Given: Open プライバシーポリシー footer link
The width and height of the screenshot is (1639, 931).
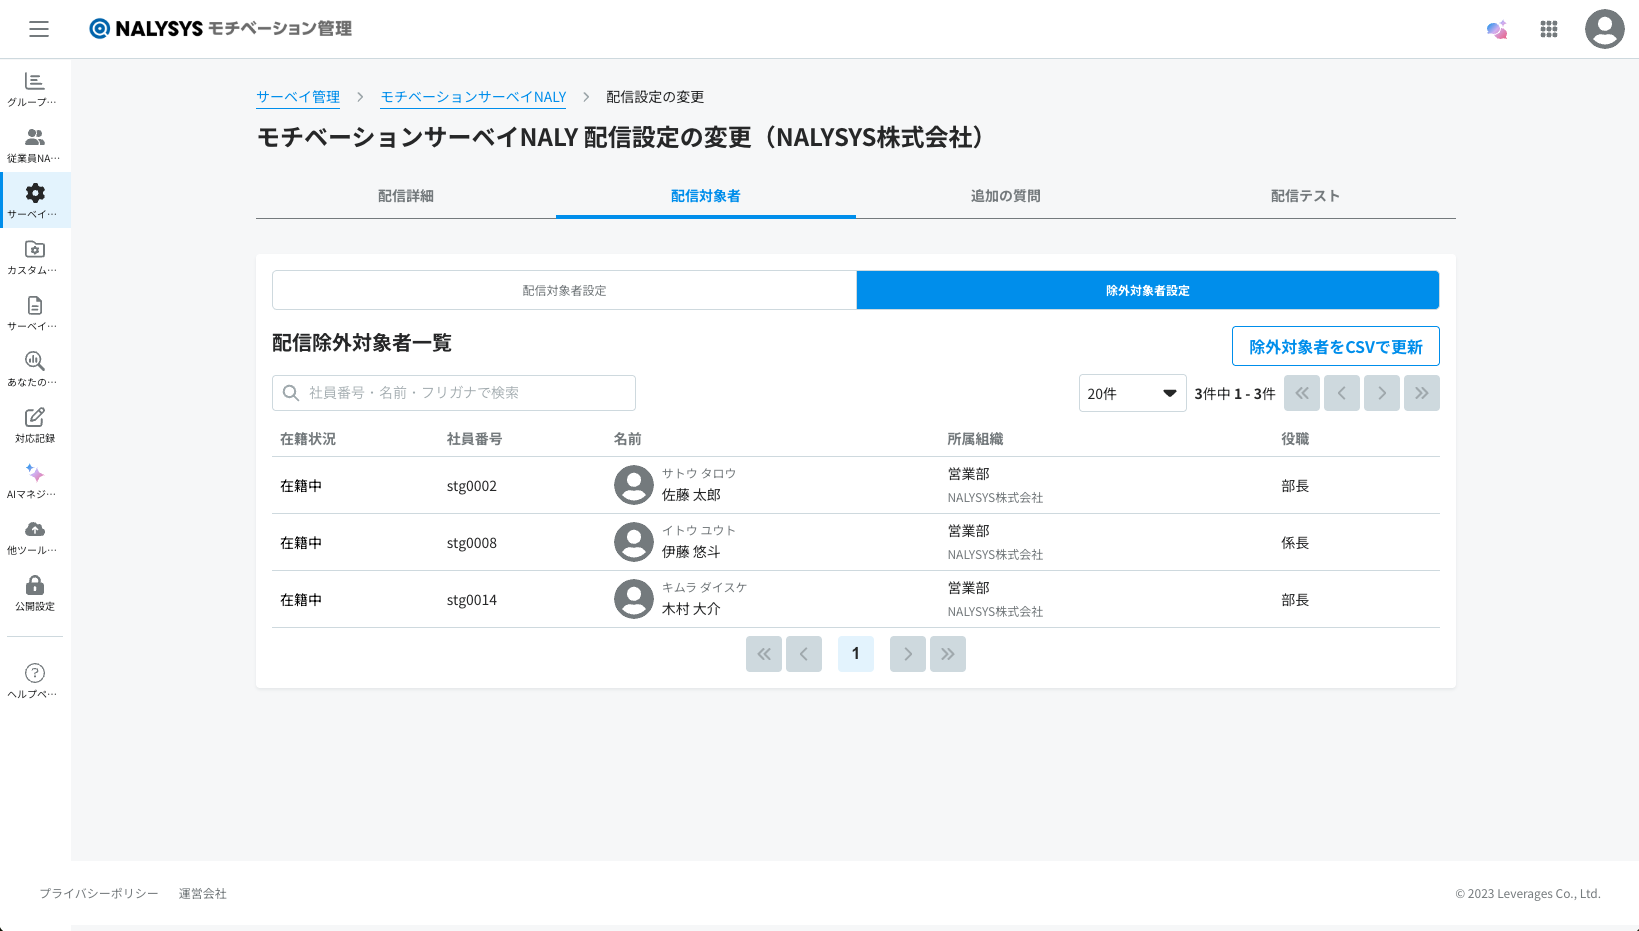Looking at the screenshot, I should click(x=99, y=894).
